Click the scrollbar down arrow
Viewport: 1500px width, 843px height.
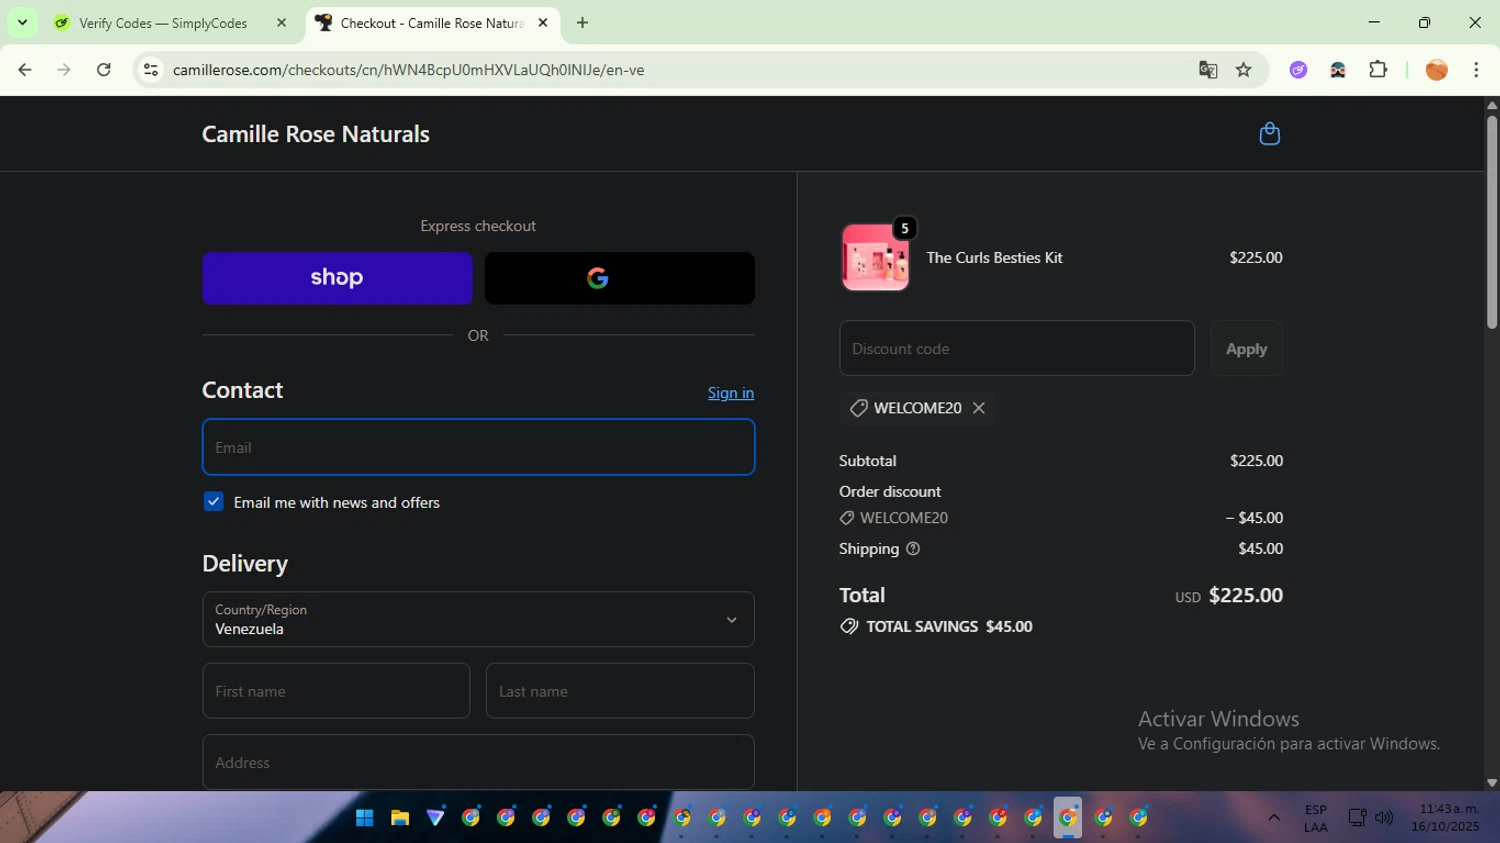pos(1491,783)
